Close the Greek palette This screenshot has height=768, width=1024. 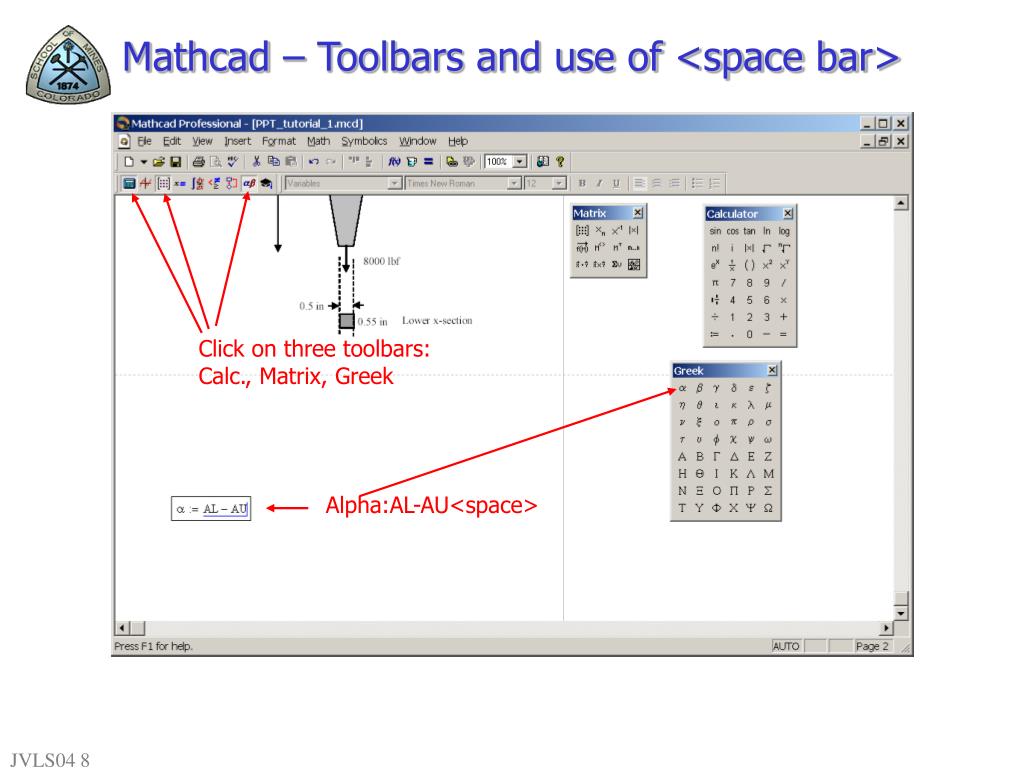coord(772,370)
